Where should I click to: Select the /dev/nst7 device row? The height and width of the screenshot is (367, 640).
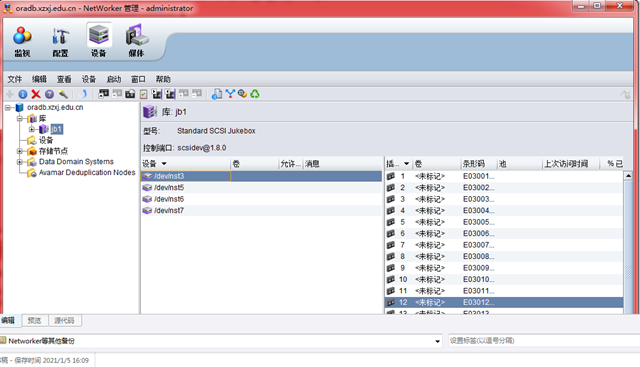coord(261,211)
